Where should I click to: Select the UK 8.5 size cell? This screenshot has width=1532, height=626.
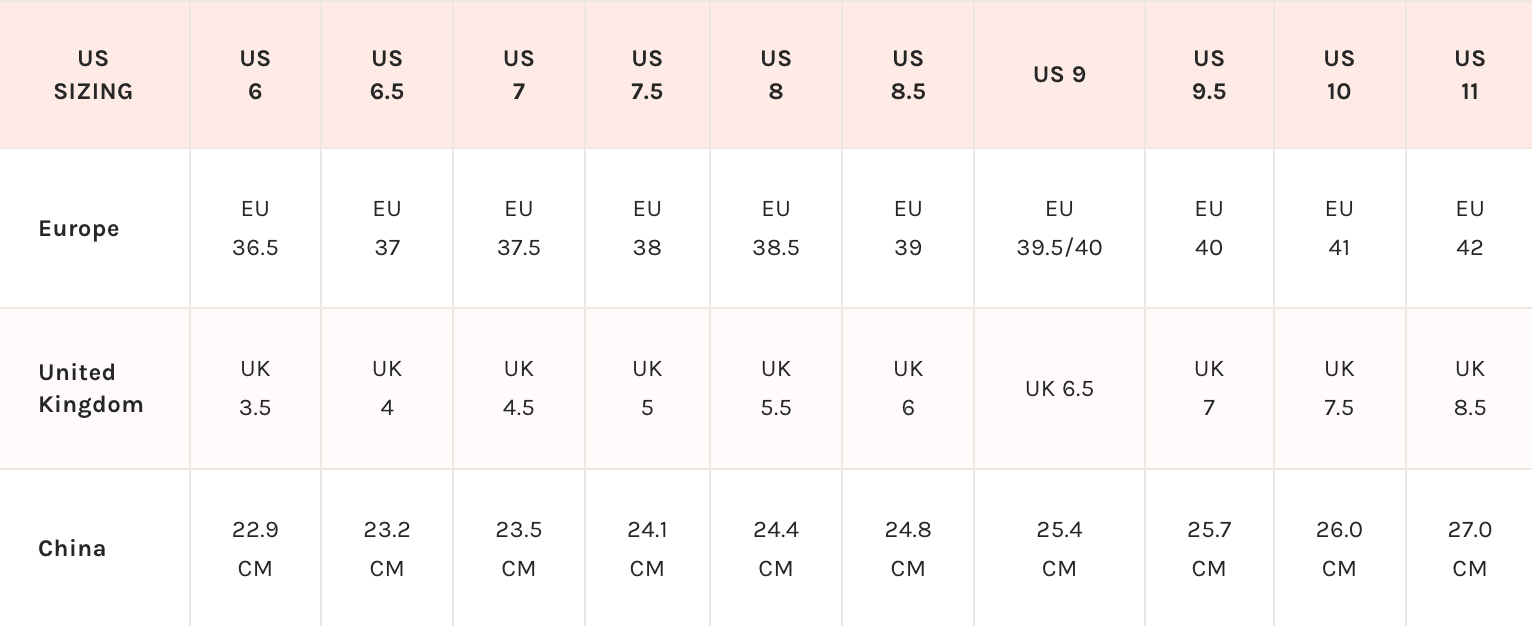(1469, 388)
